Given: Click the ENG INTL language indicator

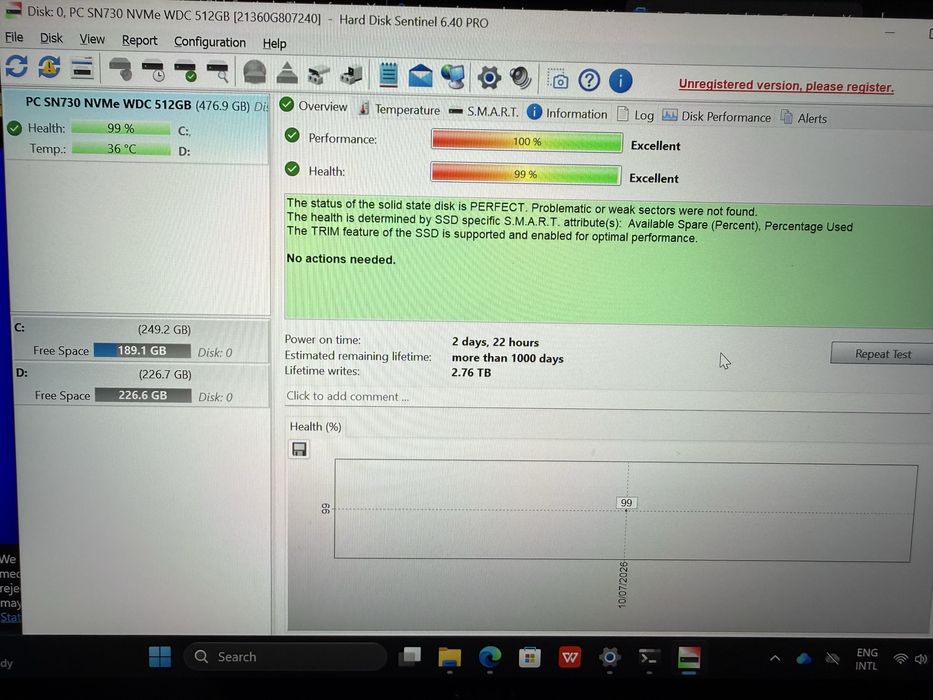Looking at the screenshot, I should click(x=866, y=659).
